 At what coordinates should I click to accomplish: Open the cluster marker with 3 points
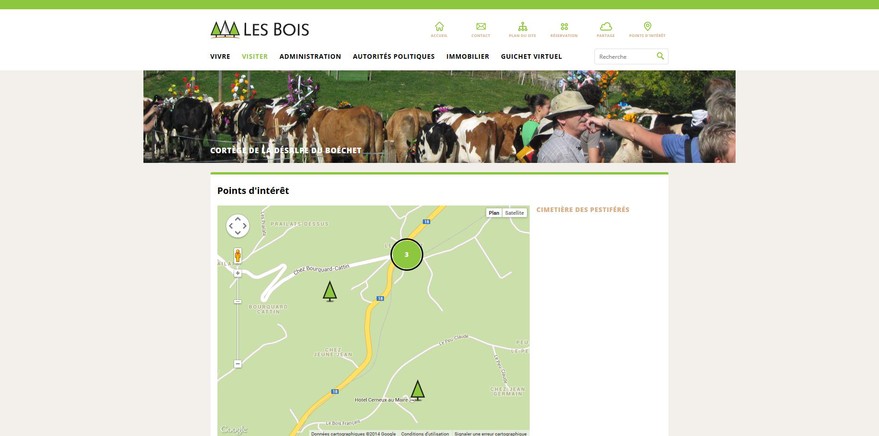[x=406, y=254]
